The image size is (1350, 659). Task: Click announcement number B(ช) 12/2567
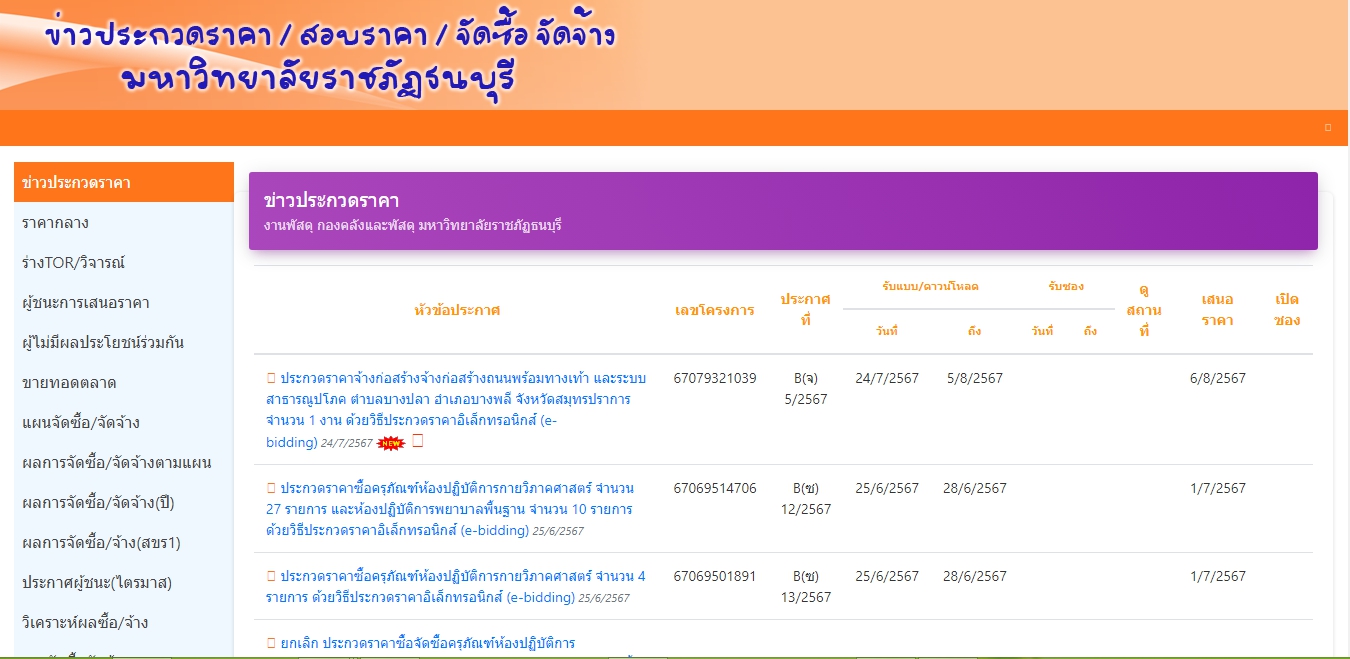click(806, 498)
